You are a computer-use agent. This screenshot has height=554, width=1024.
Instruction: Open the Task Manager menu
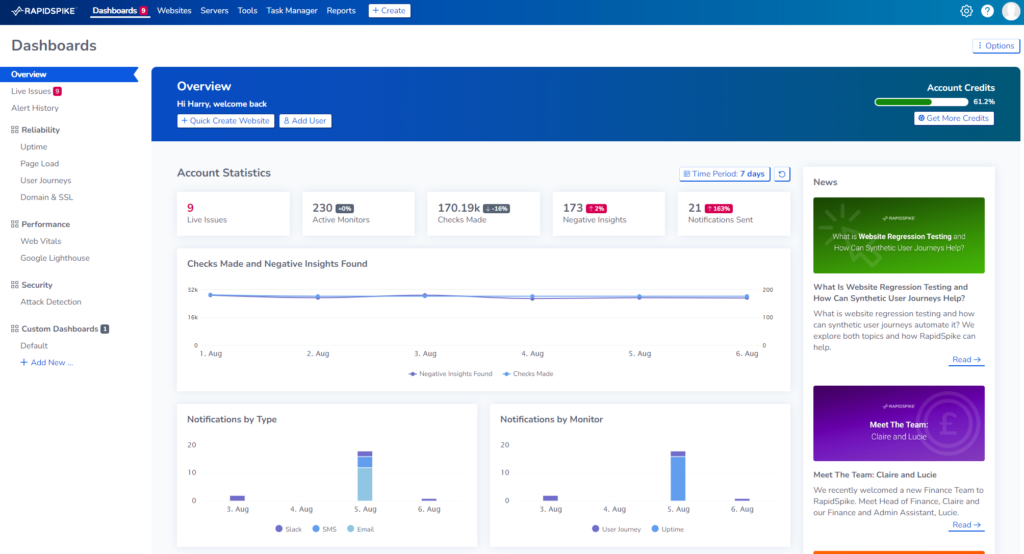(291, 10)
